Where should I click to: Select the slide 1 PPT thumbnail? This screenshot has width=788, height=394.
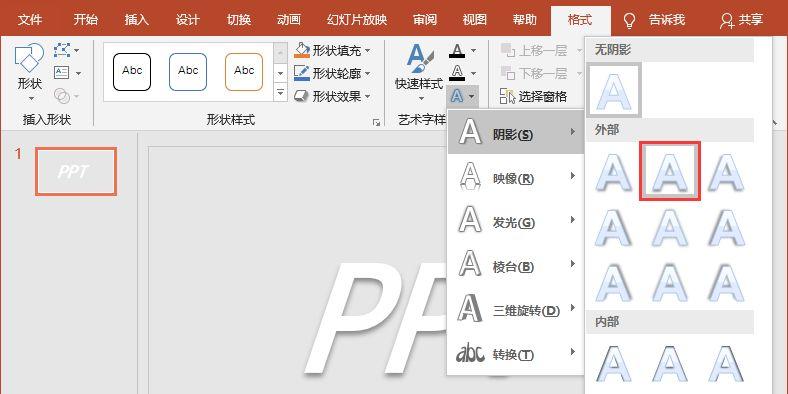click(76, 171)
